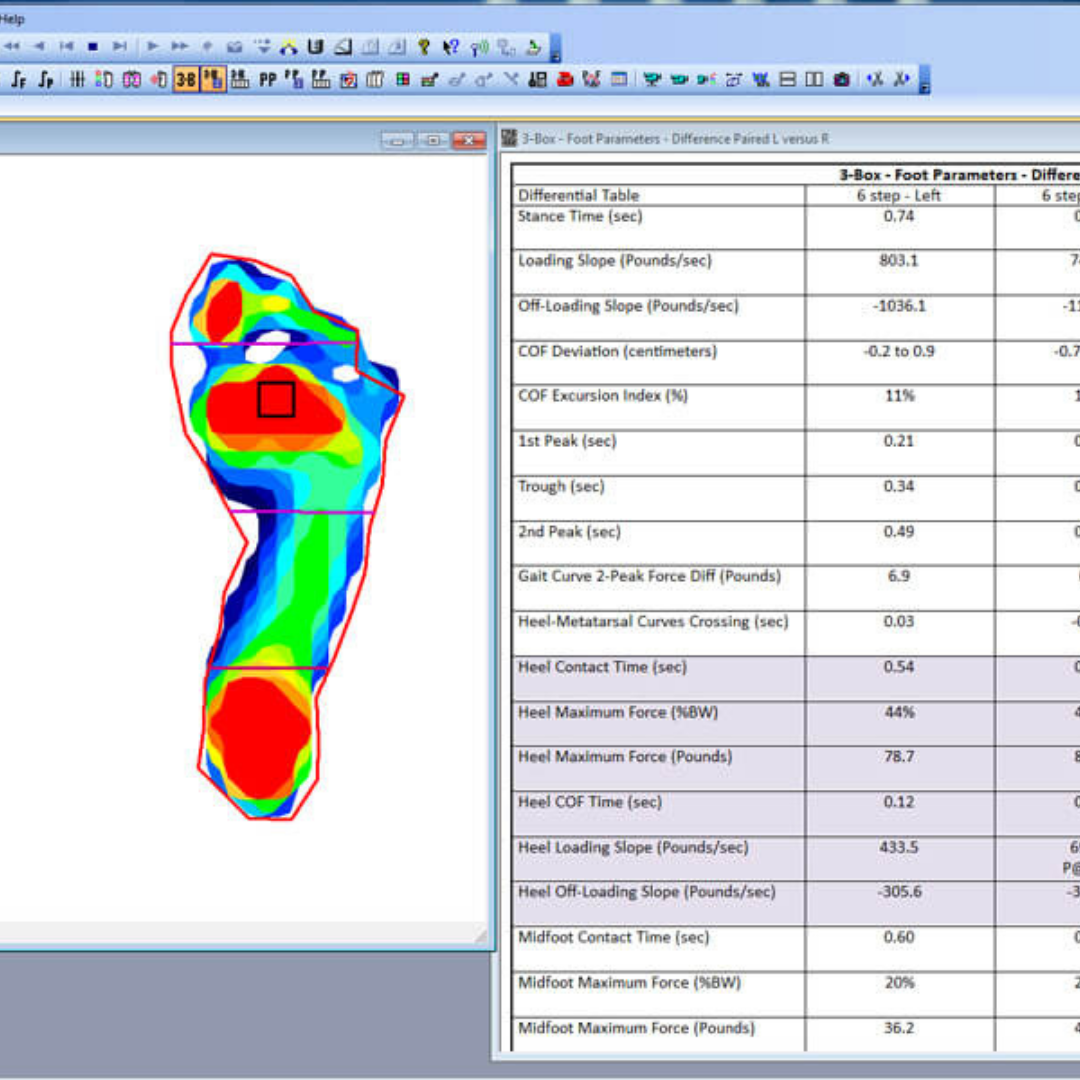Open the Help menu
Image resolution: width=1080 pixels, height=1080 pixels.
tap(12, 19)
